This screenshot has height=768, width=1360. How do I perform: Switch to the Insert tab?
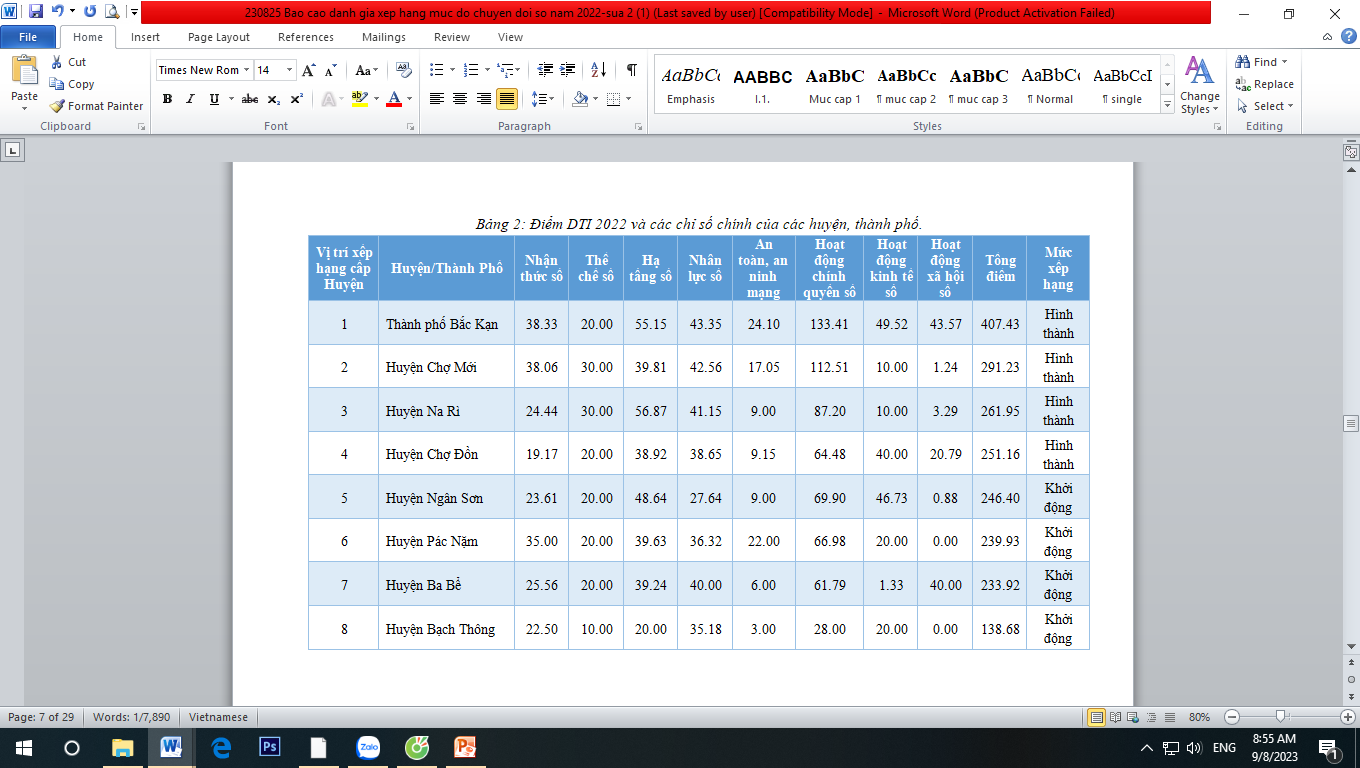[145, 37]
